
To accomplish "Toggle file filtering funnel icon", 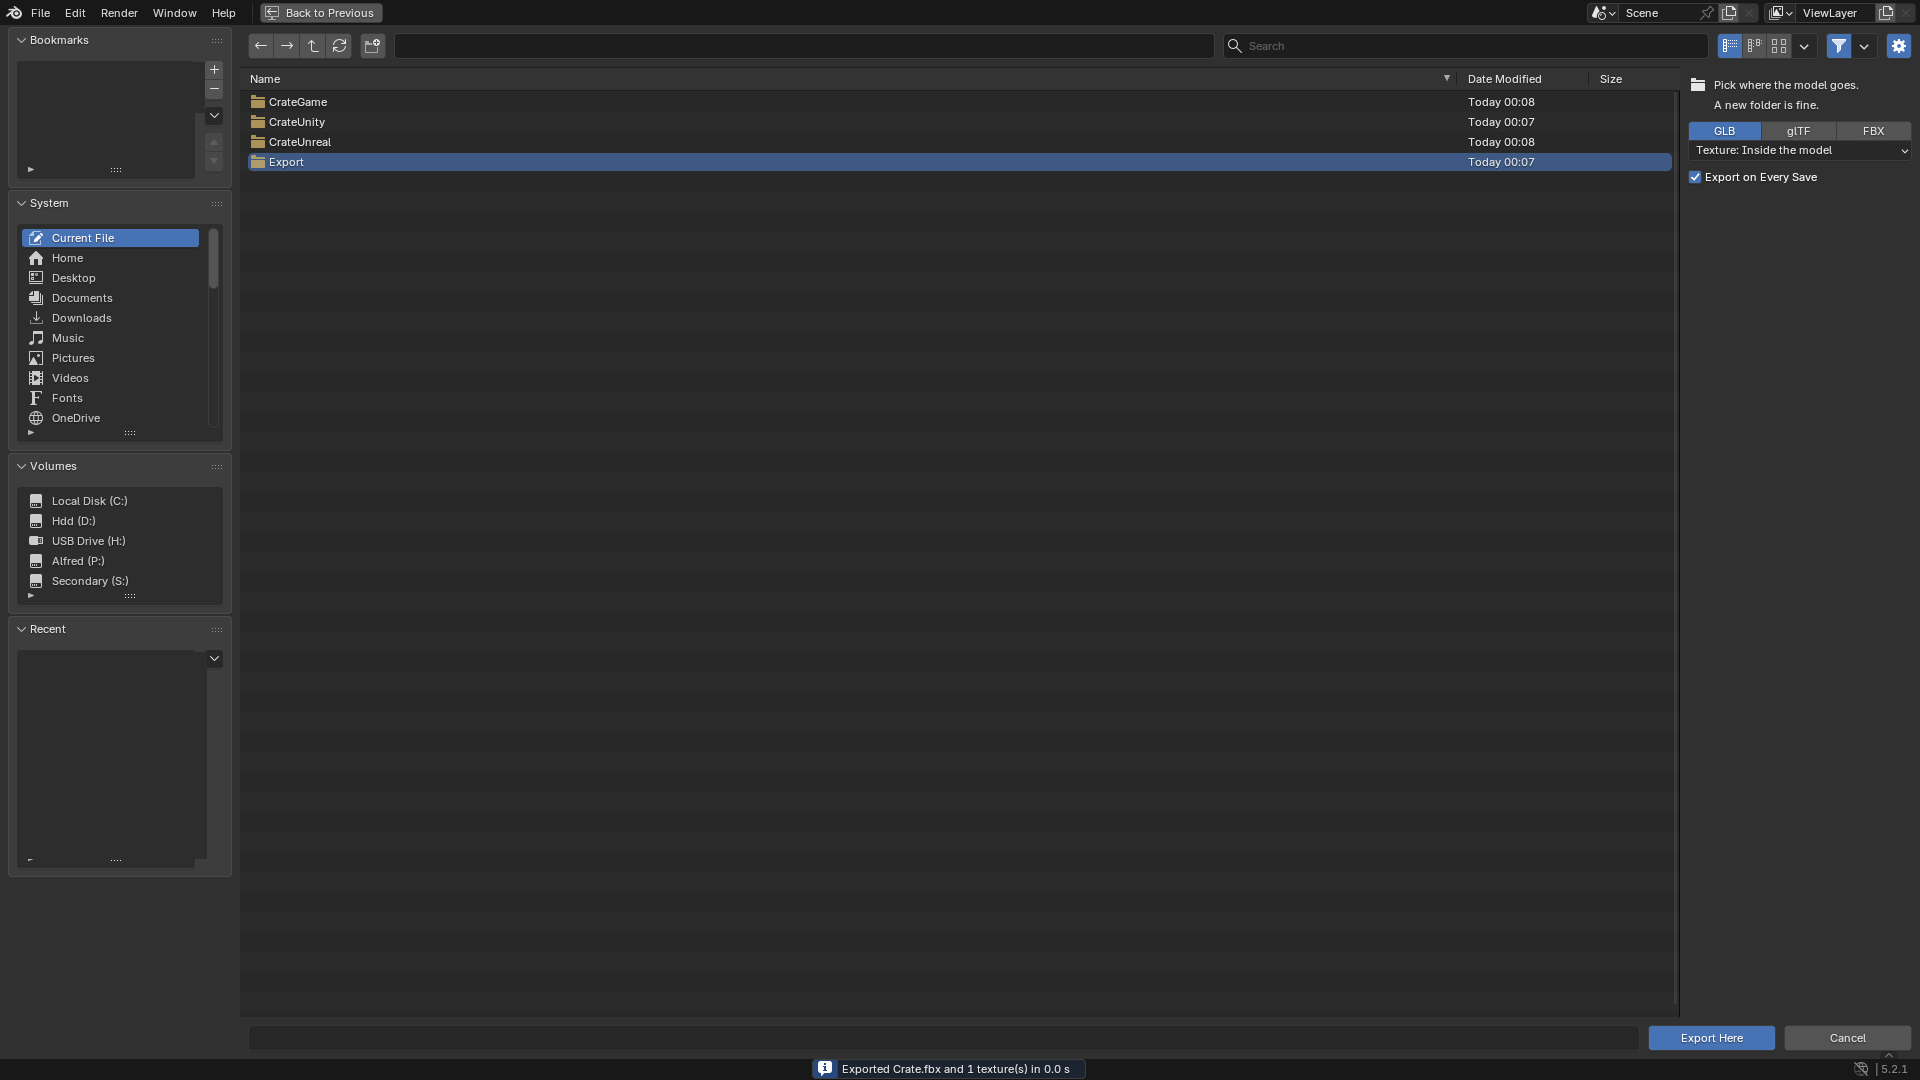I will 1839,46.
